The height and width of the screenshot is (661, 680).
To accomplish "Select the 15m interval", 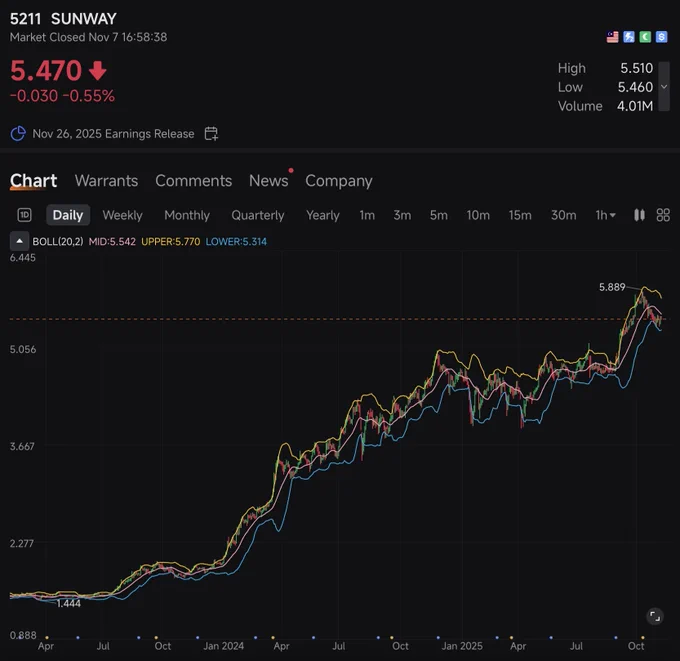I will [520, 215].
